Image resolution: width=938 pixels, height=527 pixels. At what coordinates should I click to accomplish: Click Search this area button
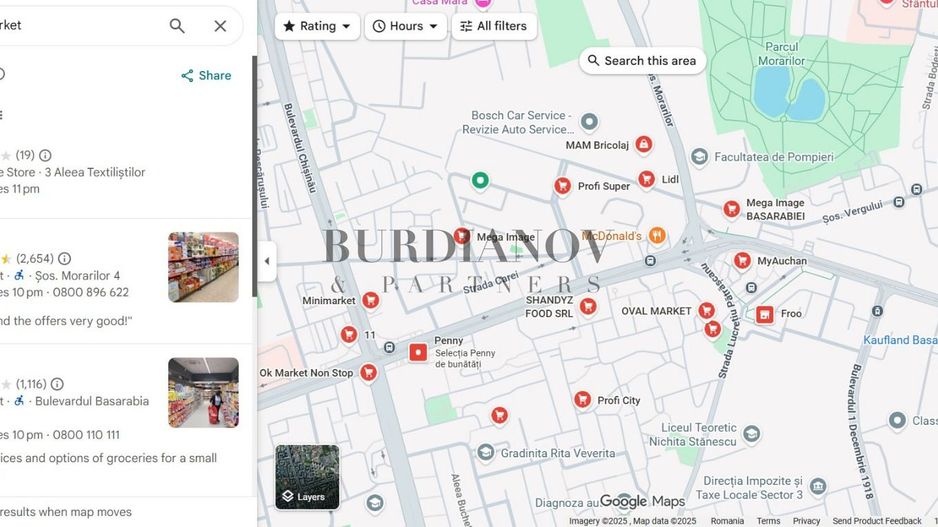click(x=642, y=61)
